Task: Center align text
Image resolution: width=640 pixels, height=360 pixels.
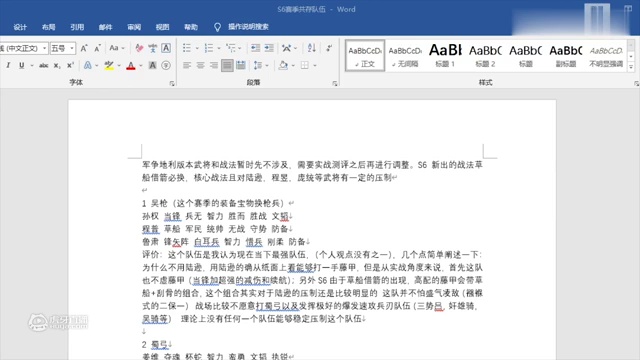Action: tap(200, 65)
